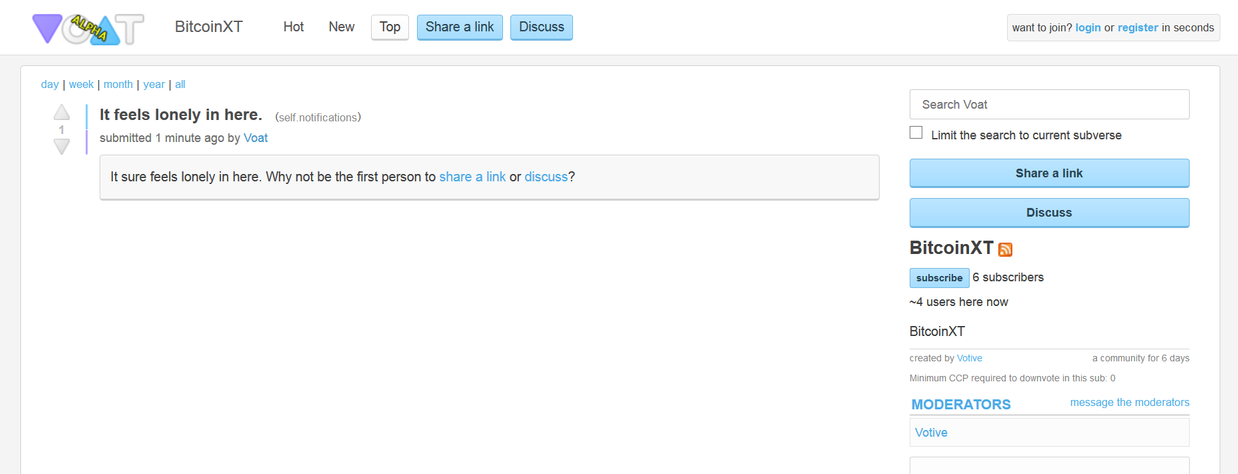Screen dimensions: 1238x474
Task: Click the MODERATORS heading
Action: (961, 405)
